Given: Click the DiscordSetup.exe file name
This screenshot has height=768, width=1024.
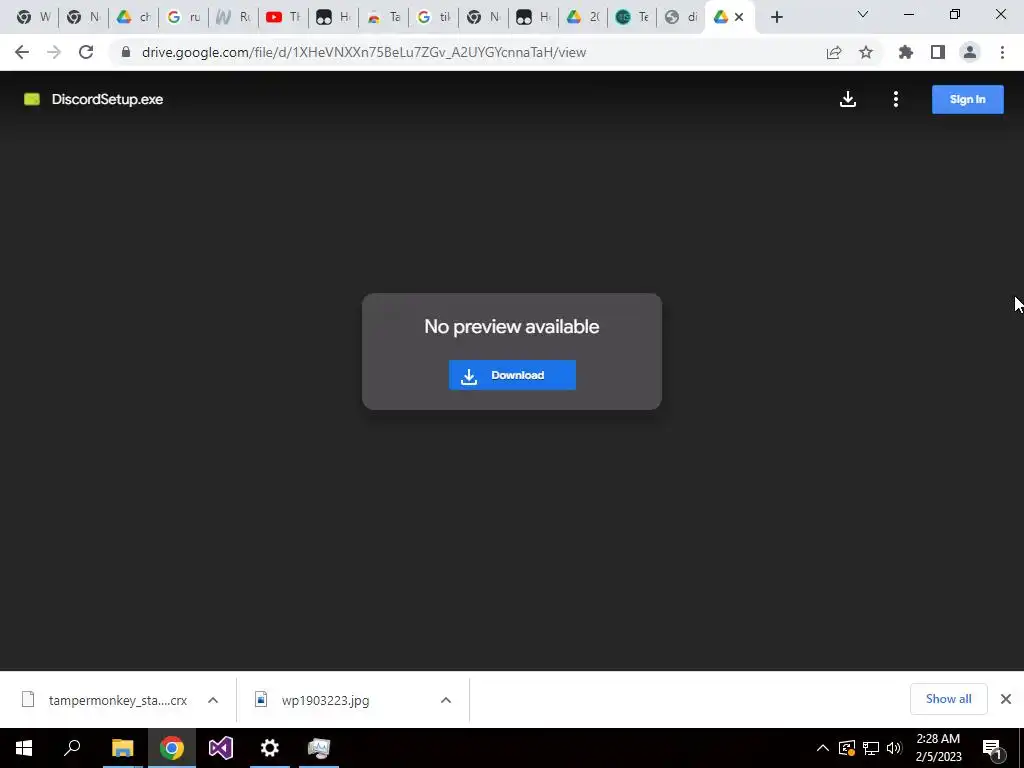Looking at the screenshot, I should [107, 99].
